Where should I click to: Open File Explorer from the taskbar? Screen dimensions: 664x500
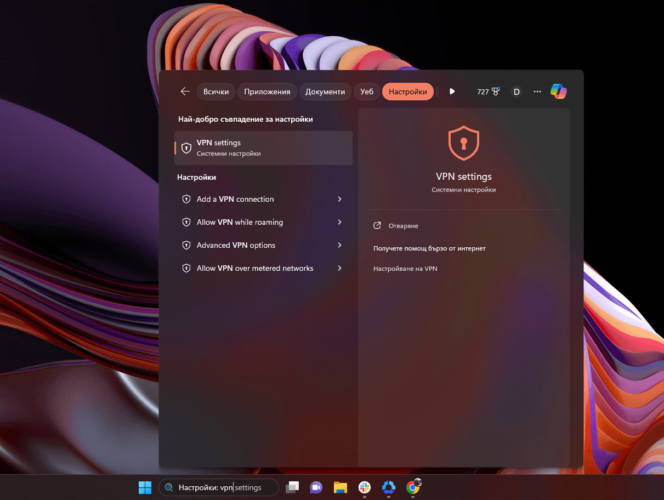click(340, 487)
